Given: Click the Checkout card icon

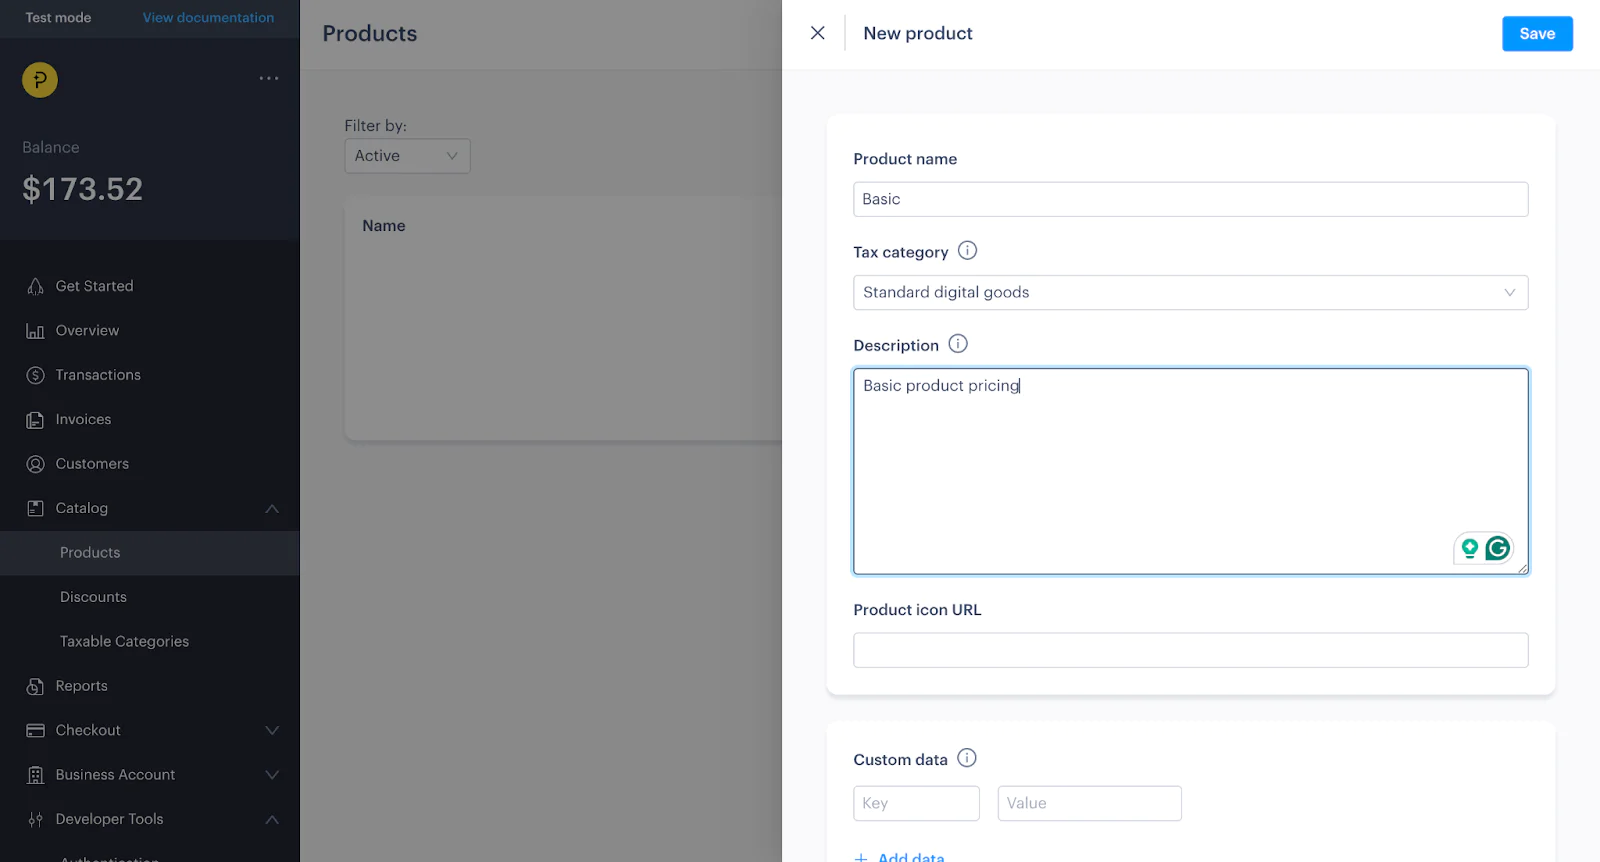Looking at the screenshot, I should 35,731.
